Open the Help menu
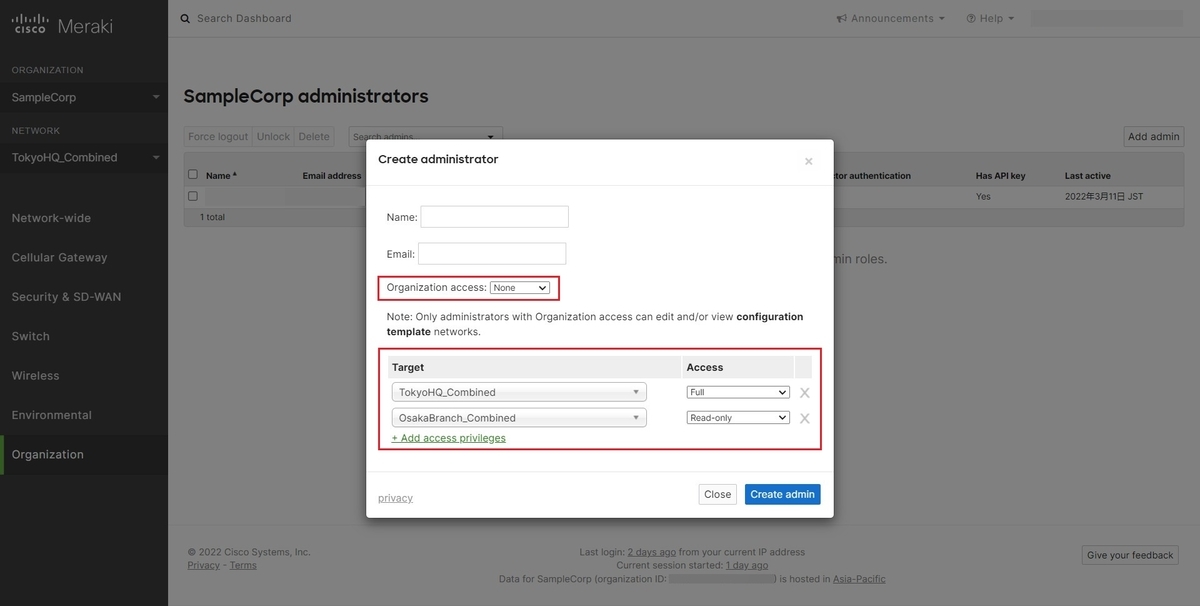 [x=990, y=18]
